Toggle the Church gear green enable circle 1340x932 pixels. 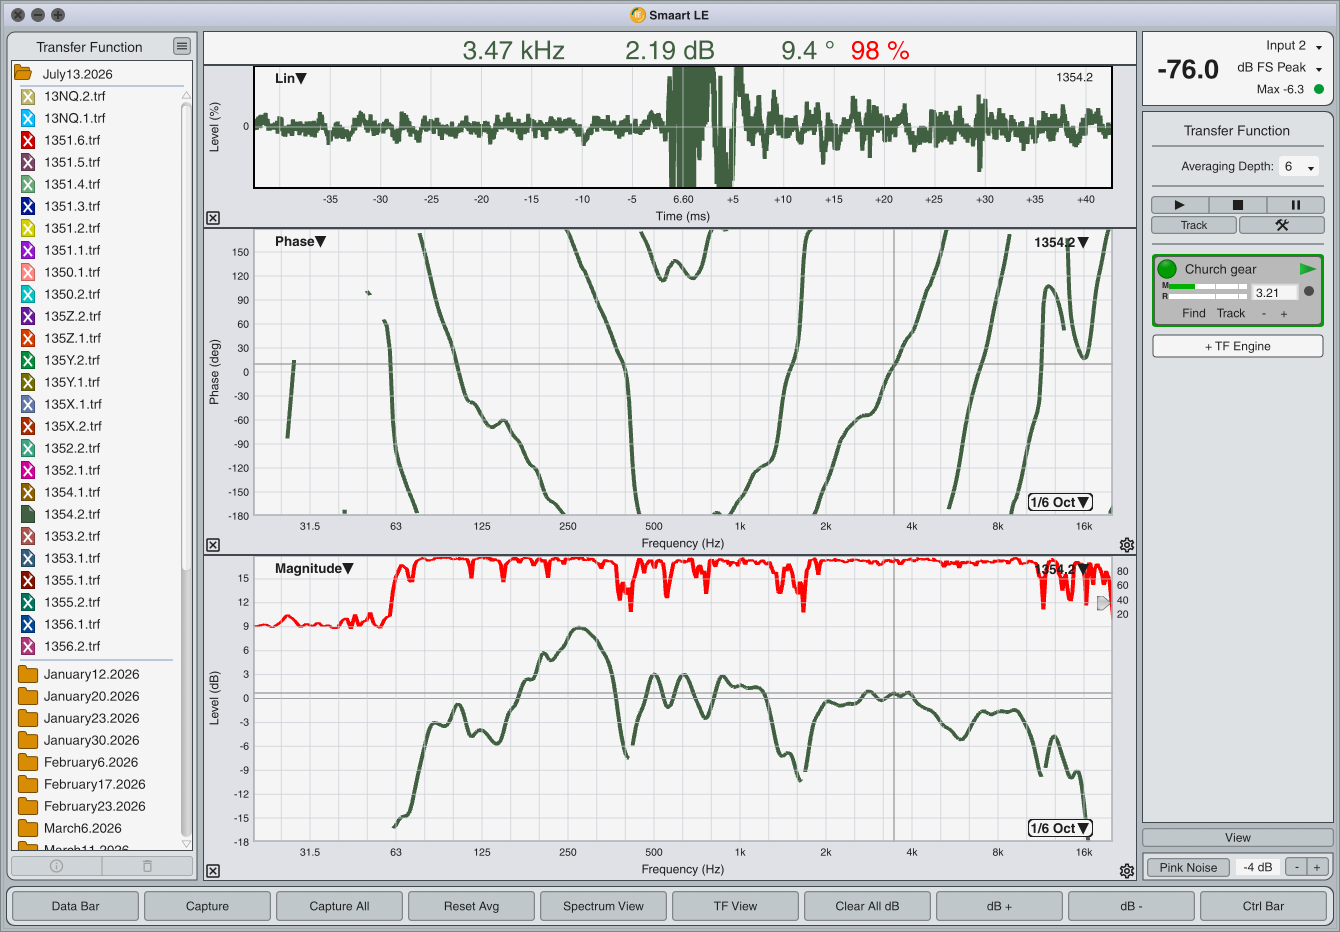click(1167, 269)
